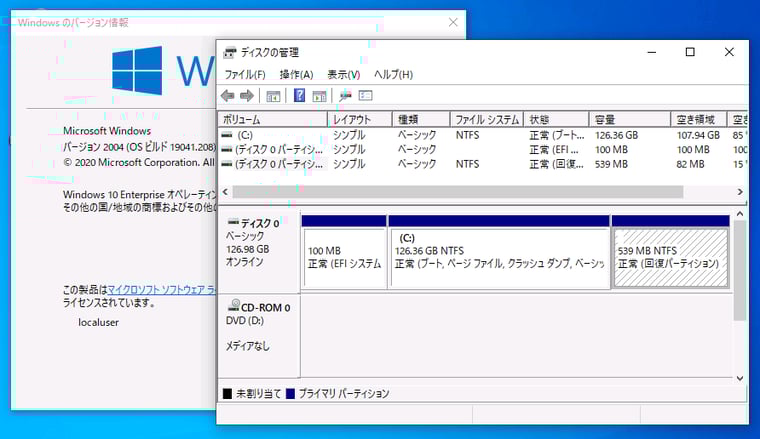The width and height of the screenshot is (760, 439).
Task: Select the 539 MB NTFS recovery partition block
Action: tap(671, 252)
